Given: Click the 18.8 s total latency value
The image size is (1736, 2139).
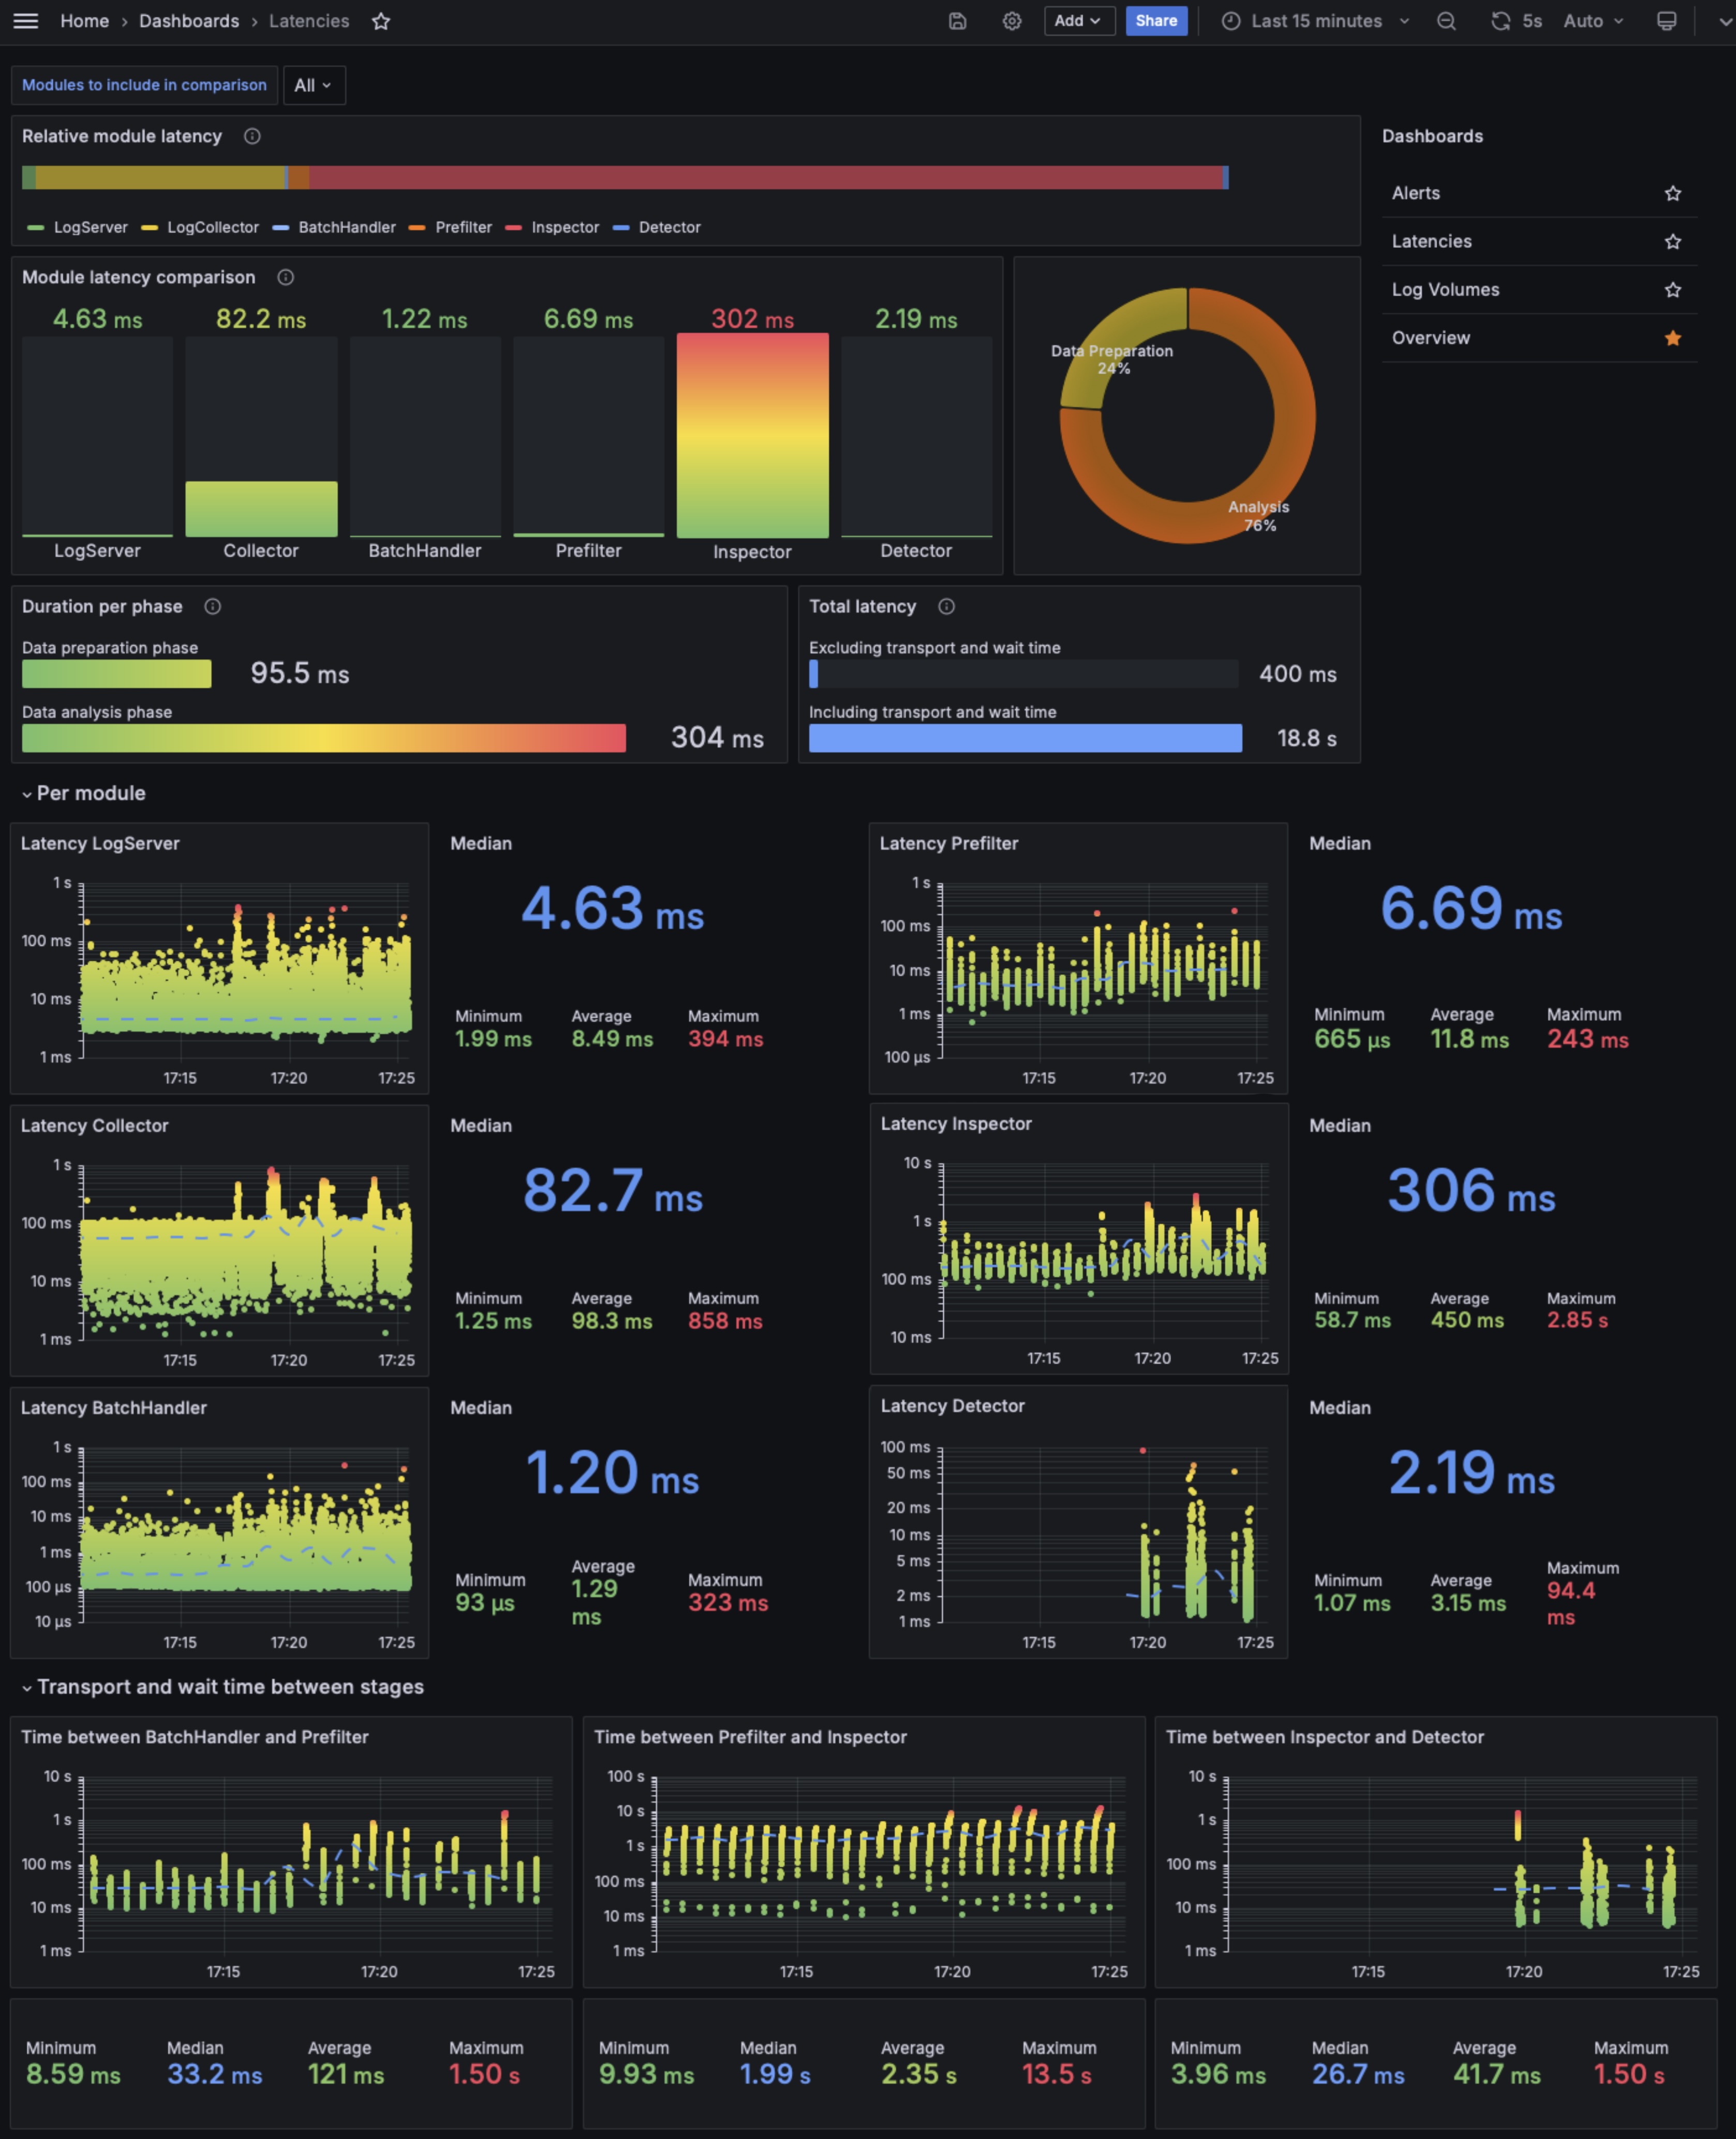Looking at the screenshot, I should [1306, 738].
